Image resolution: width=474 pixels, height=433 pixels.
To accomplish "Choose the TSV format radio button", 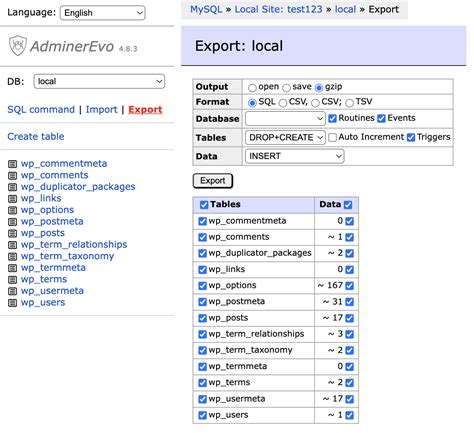I will point(349,103).
